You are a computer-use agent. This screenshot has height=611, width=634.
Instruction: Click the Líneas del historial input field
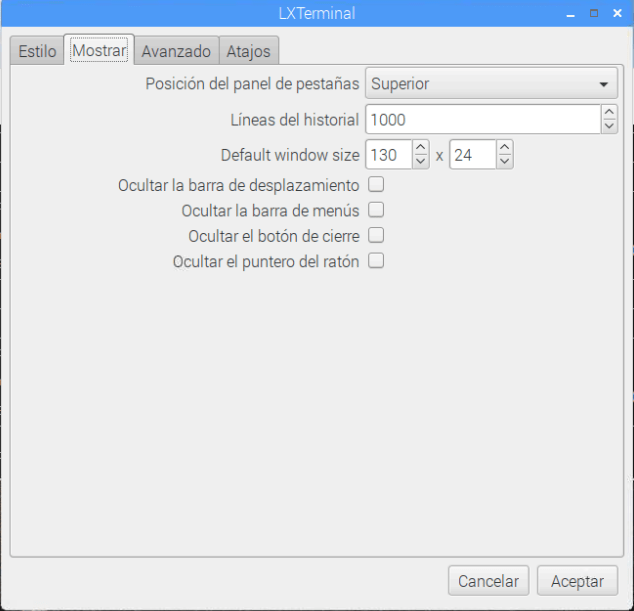tap(483, 119)
